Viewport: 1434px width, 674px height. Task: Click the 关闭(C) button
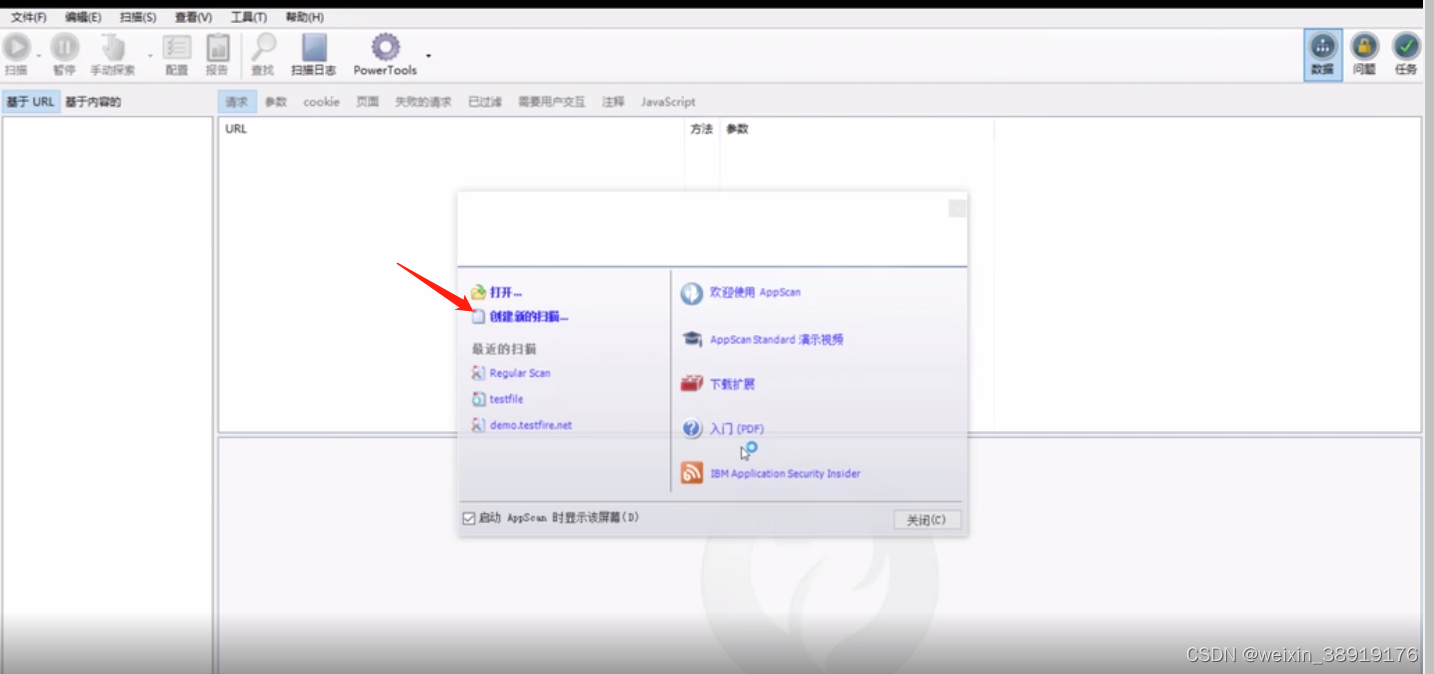click(927, 520)
